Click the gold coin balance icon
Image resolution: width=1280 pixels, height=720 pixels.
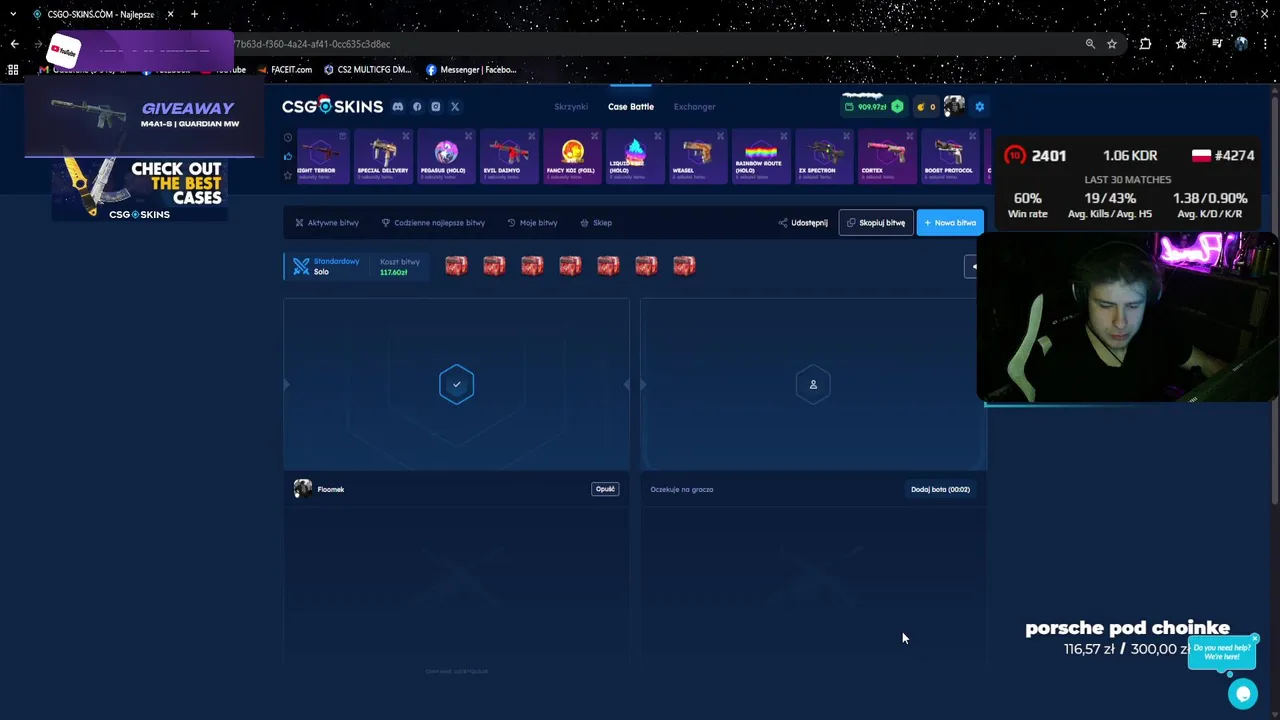tap(921, 107)
